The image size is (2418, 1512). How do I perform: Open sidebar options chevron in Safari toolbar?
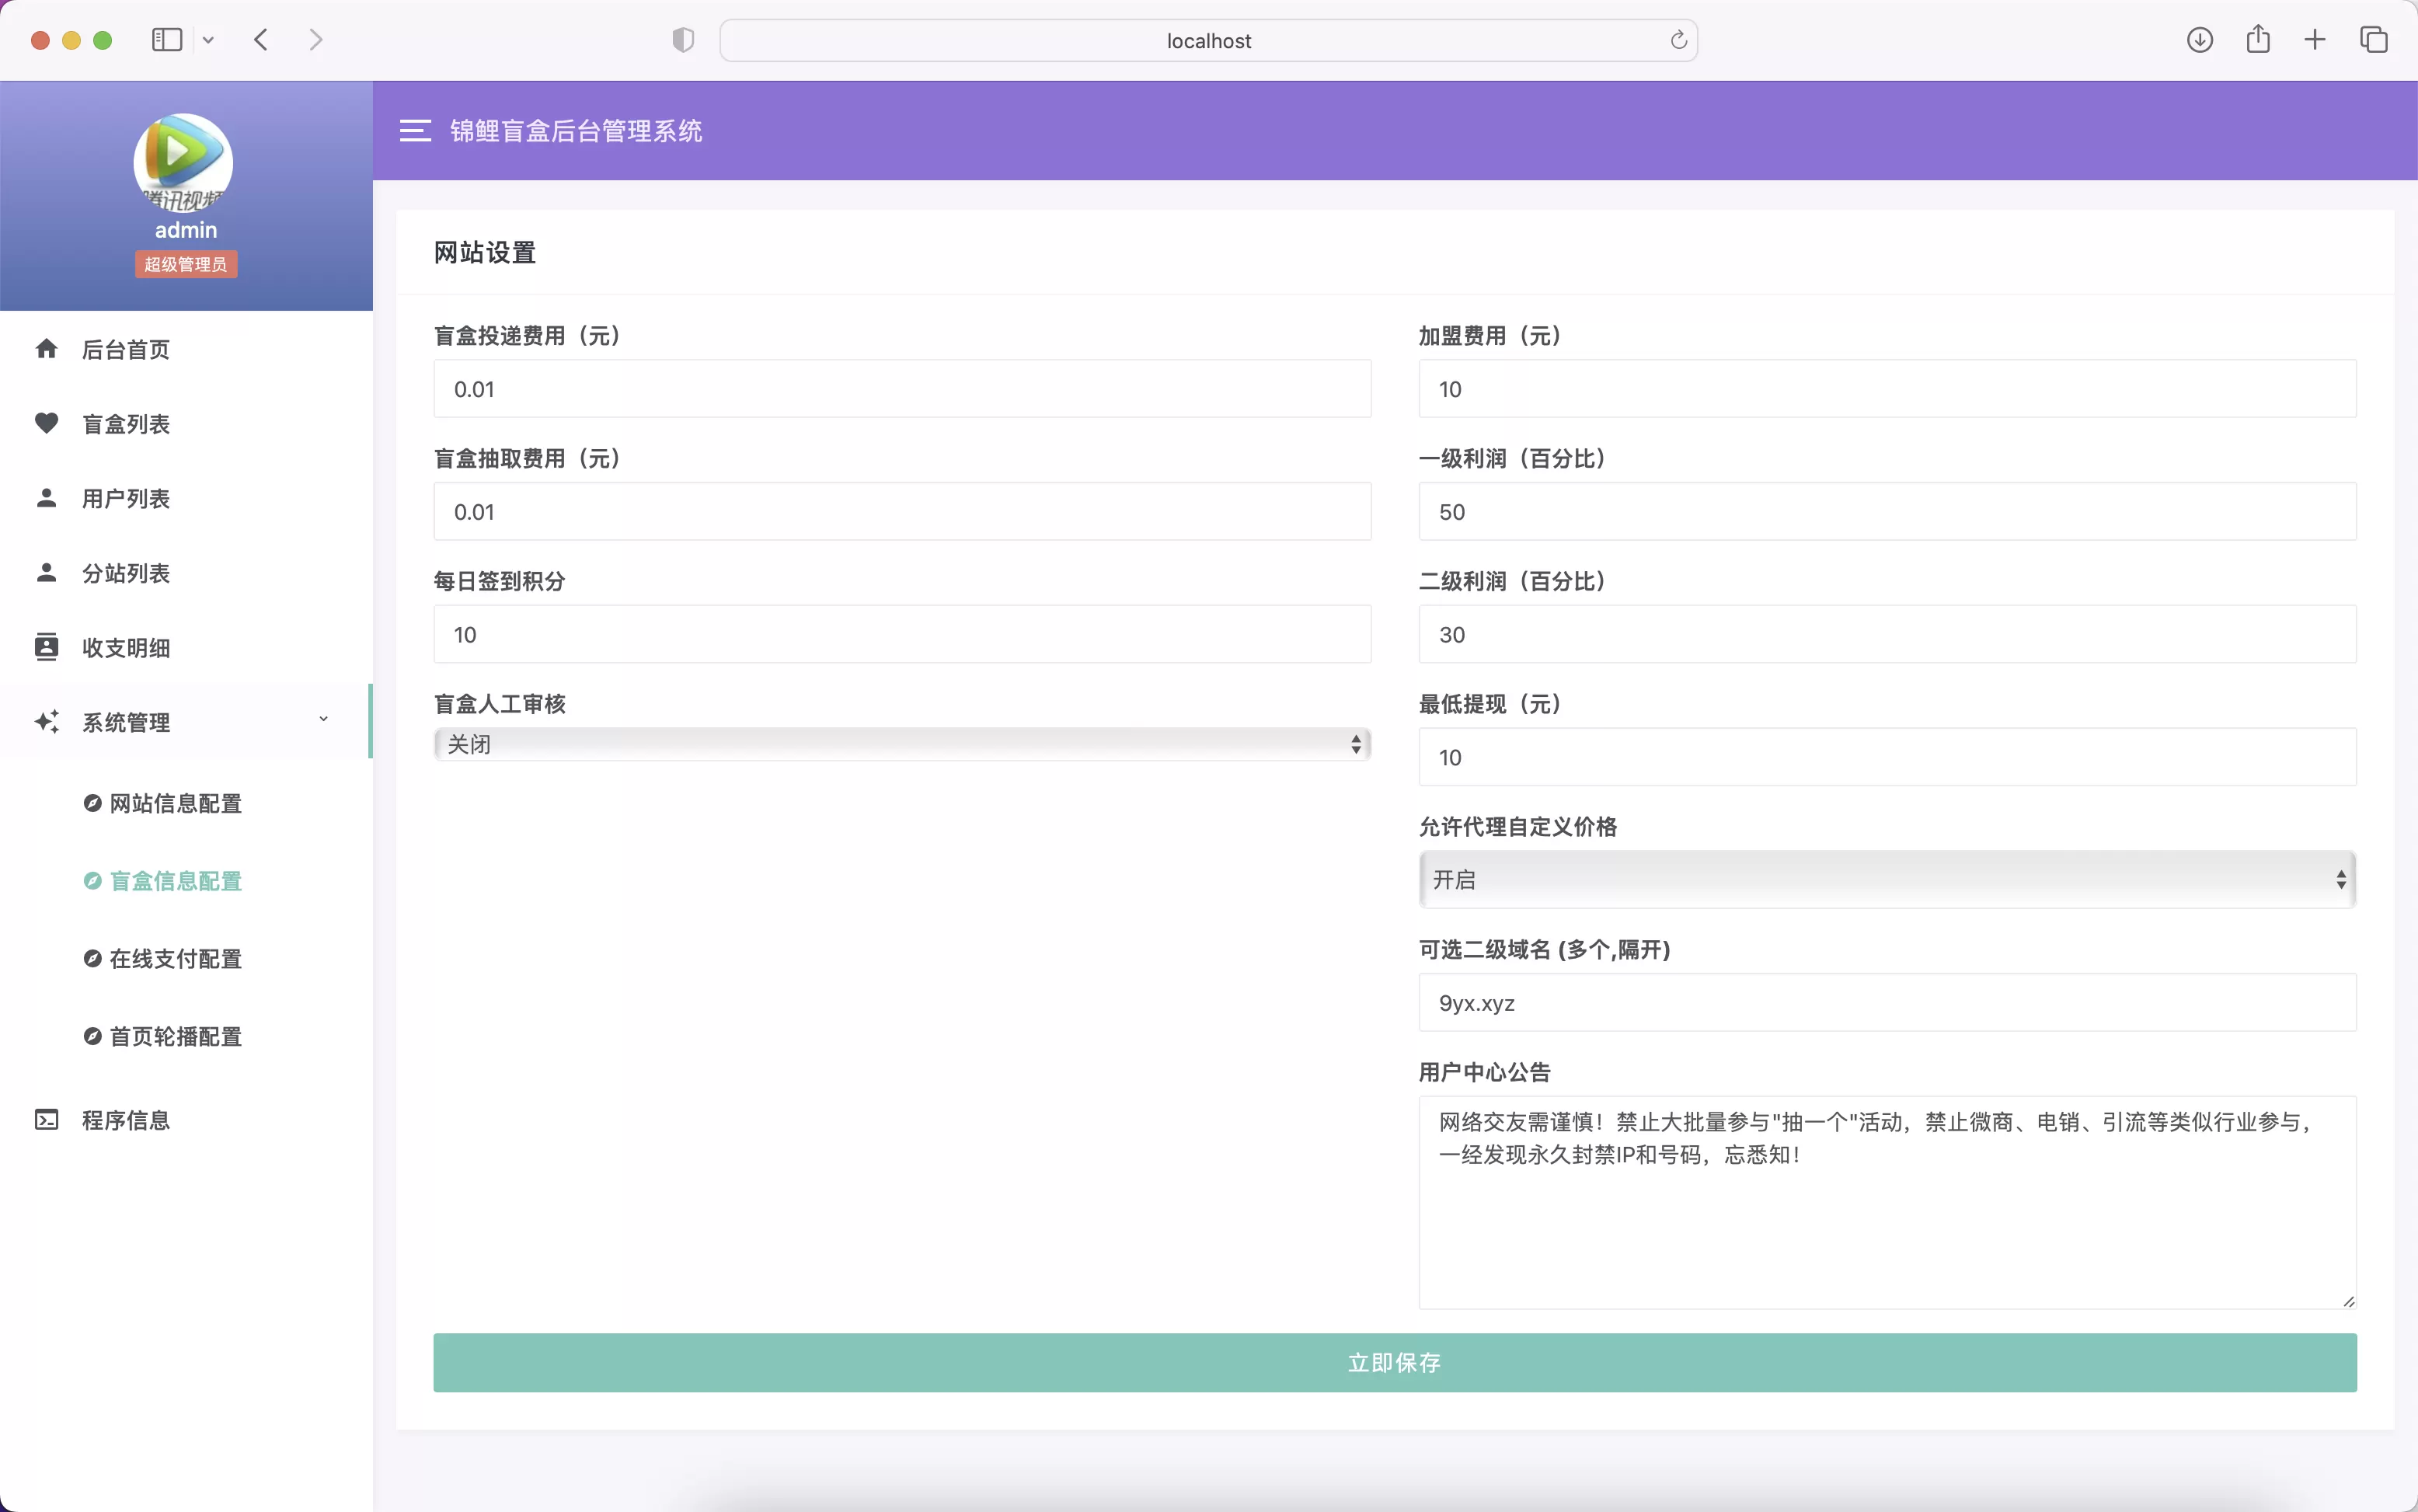pyautogui.click(x=208, y=40)
